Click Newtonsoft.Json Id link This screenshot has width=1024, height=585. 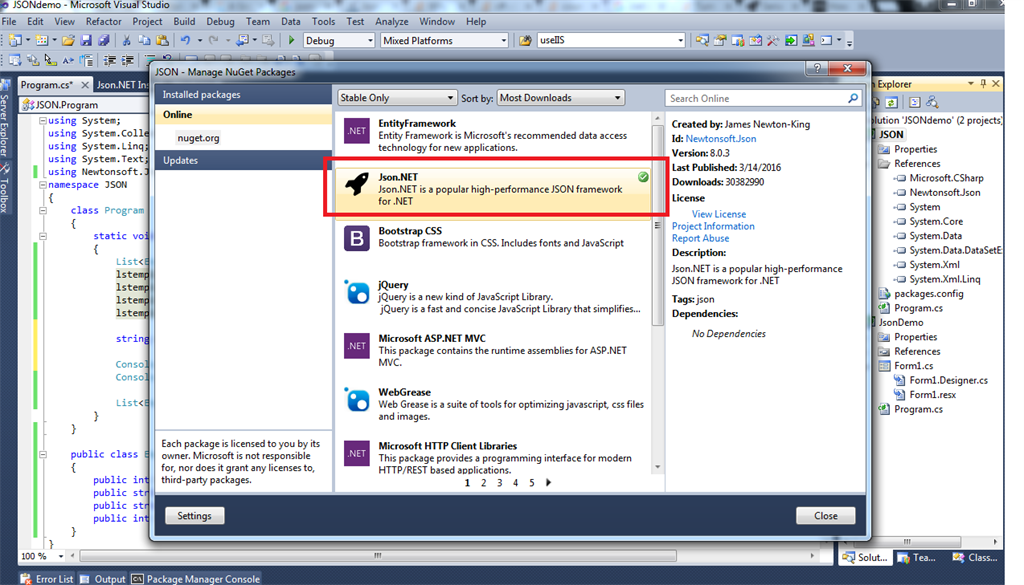(721, 138)
